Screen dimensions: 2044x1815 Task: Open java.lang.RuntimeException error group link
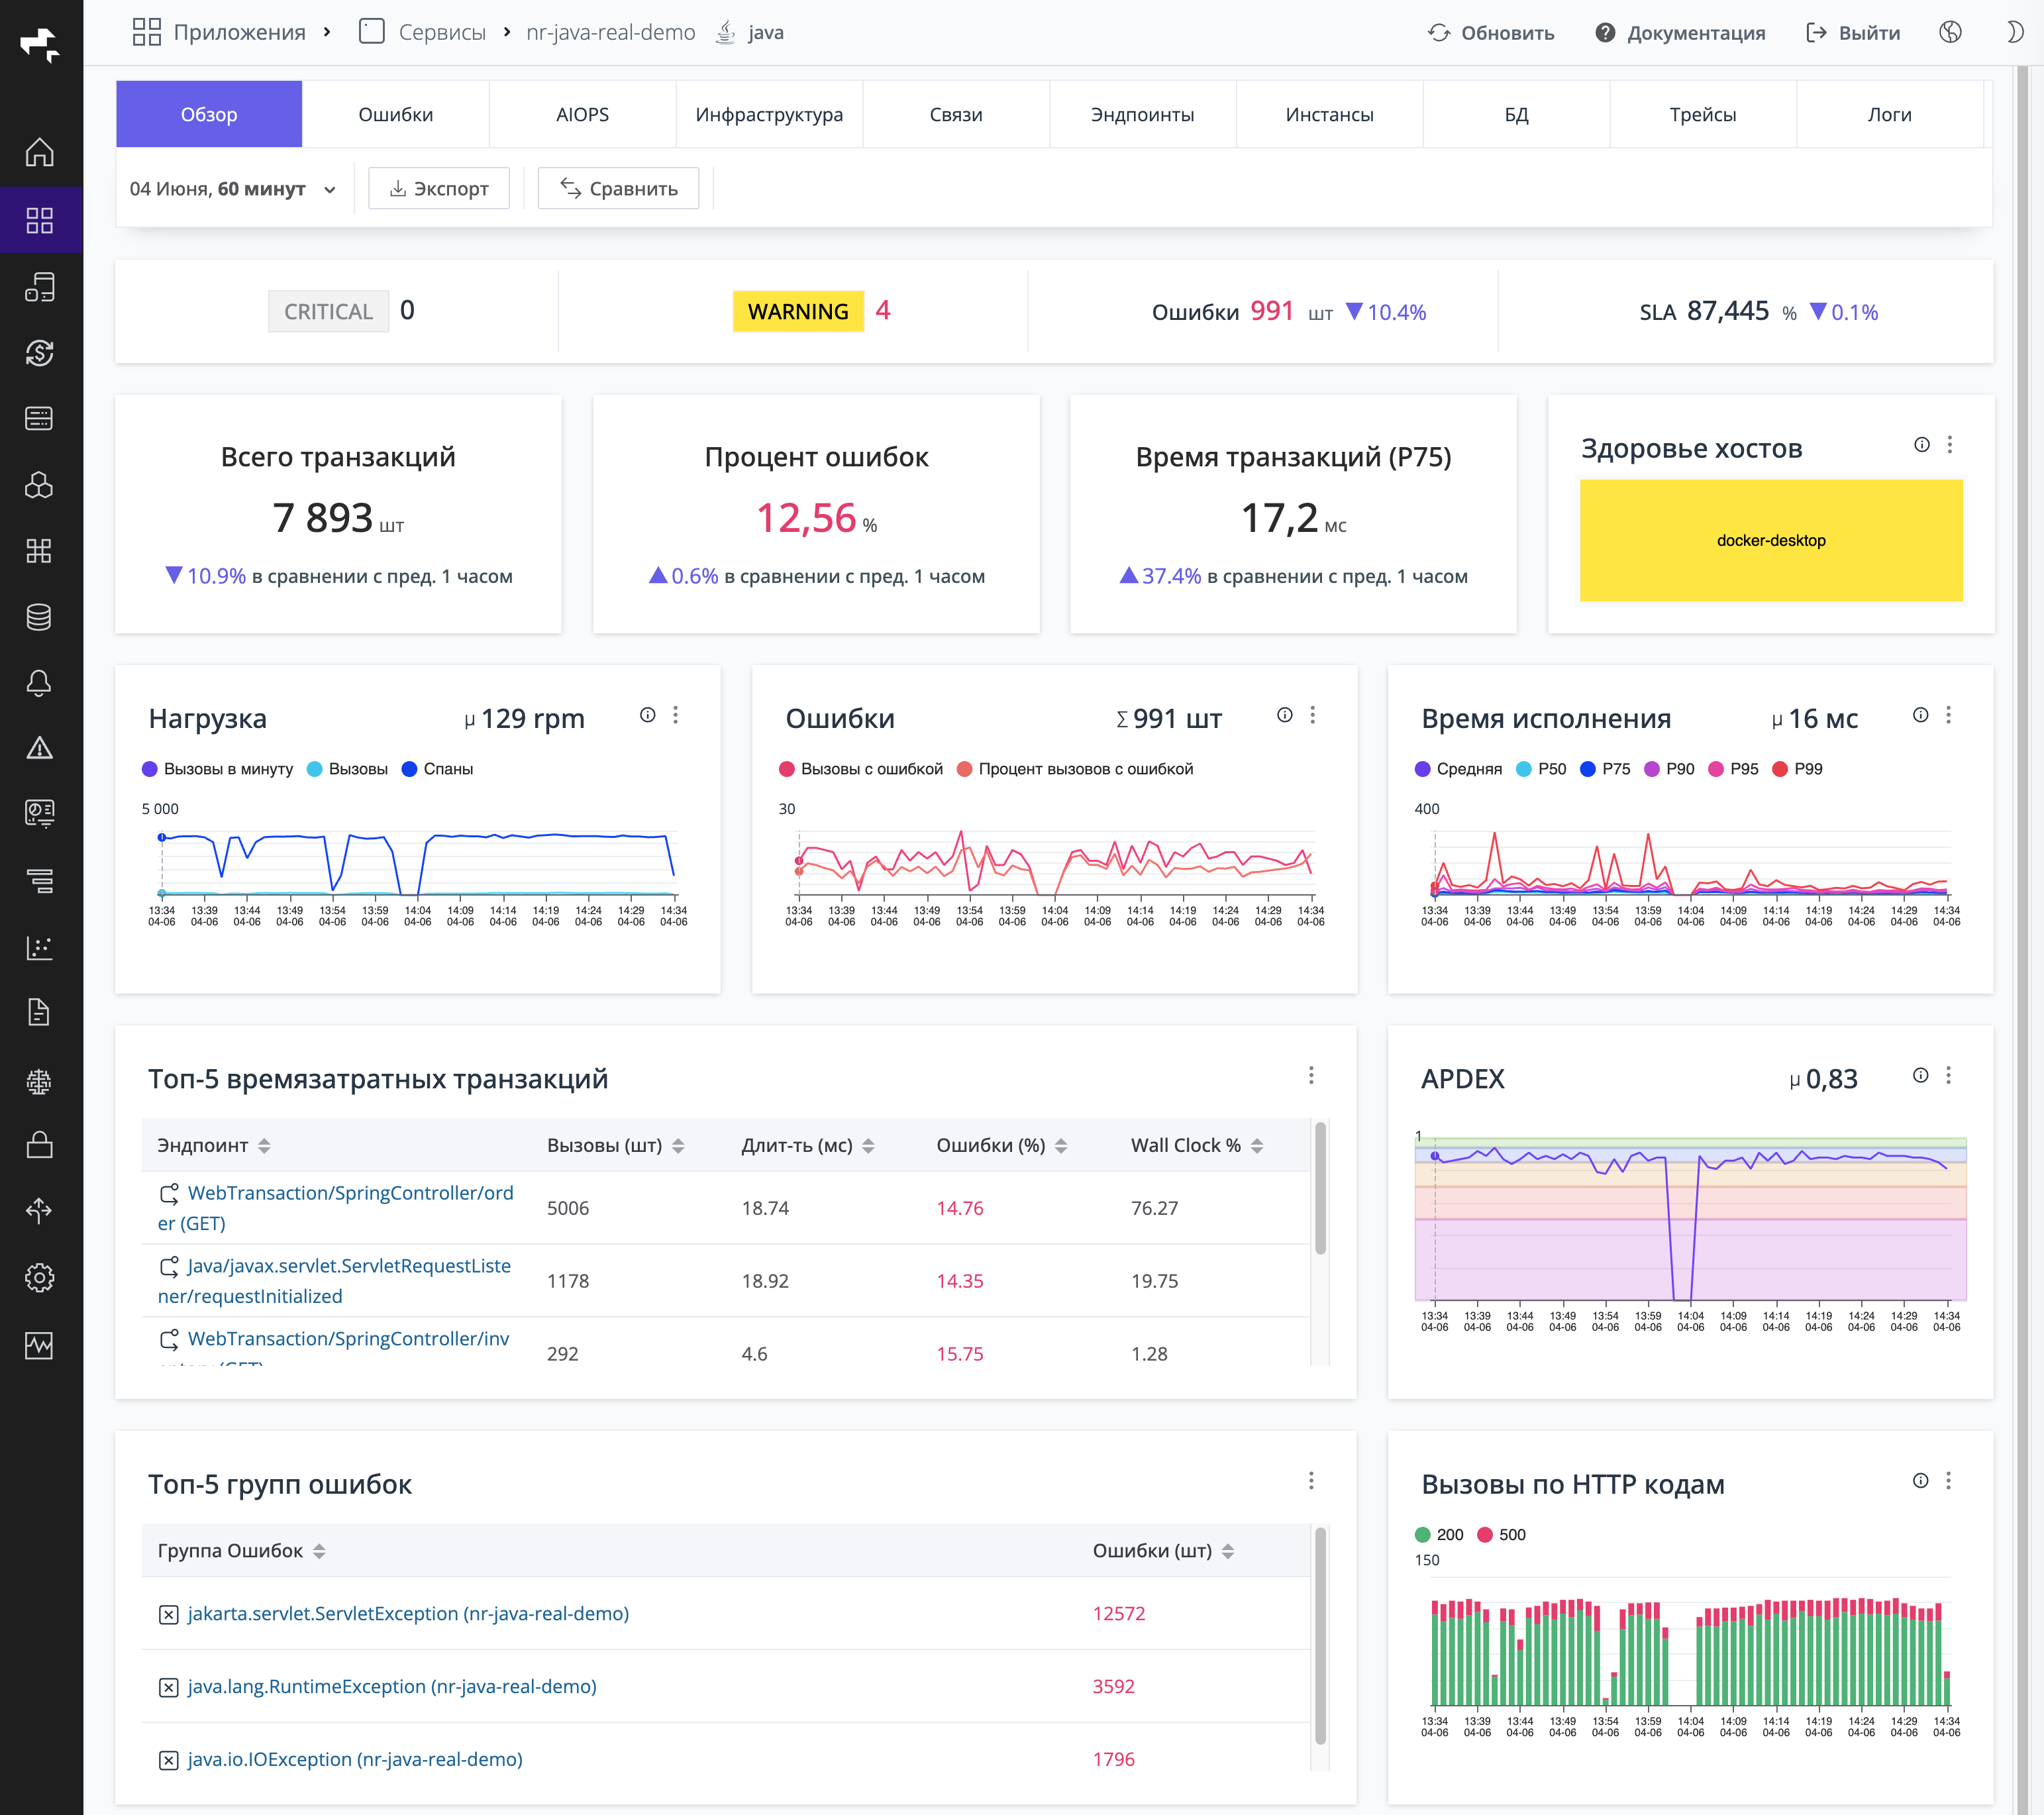click(392, 1686)
